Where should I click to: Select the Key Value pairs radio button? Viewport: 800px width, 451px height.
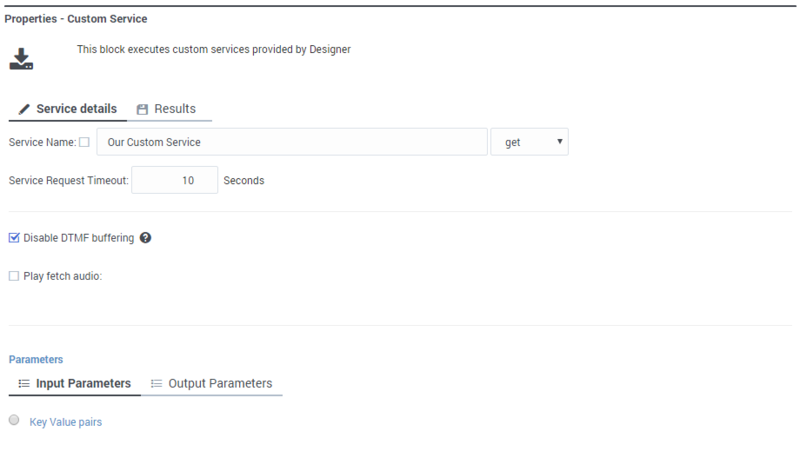14,420
